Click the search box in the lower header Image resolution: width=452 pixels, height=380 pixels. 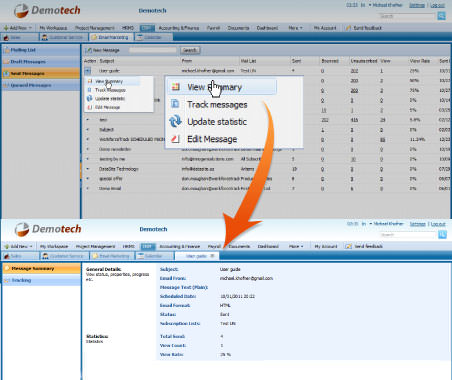pos(408,235)
